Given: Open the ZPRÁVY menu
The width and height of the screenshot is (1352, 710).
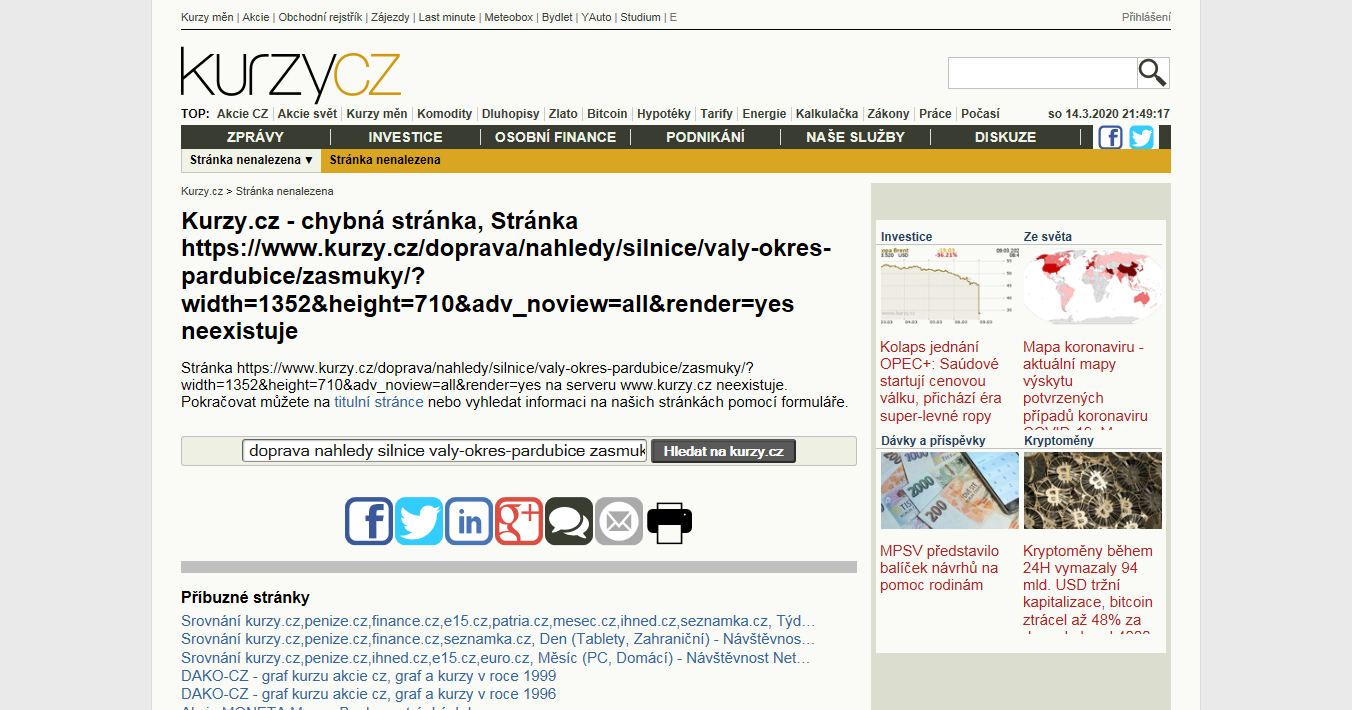Looking at the screenshot, I should click(255, 137).
